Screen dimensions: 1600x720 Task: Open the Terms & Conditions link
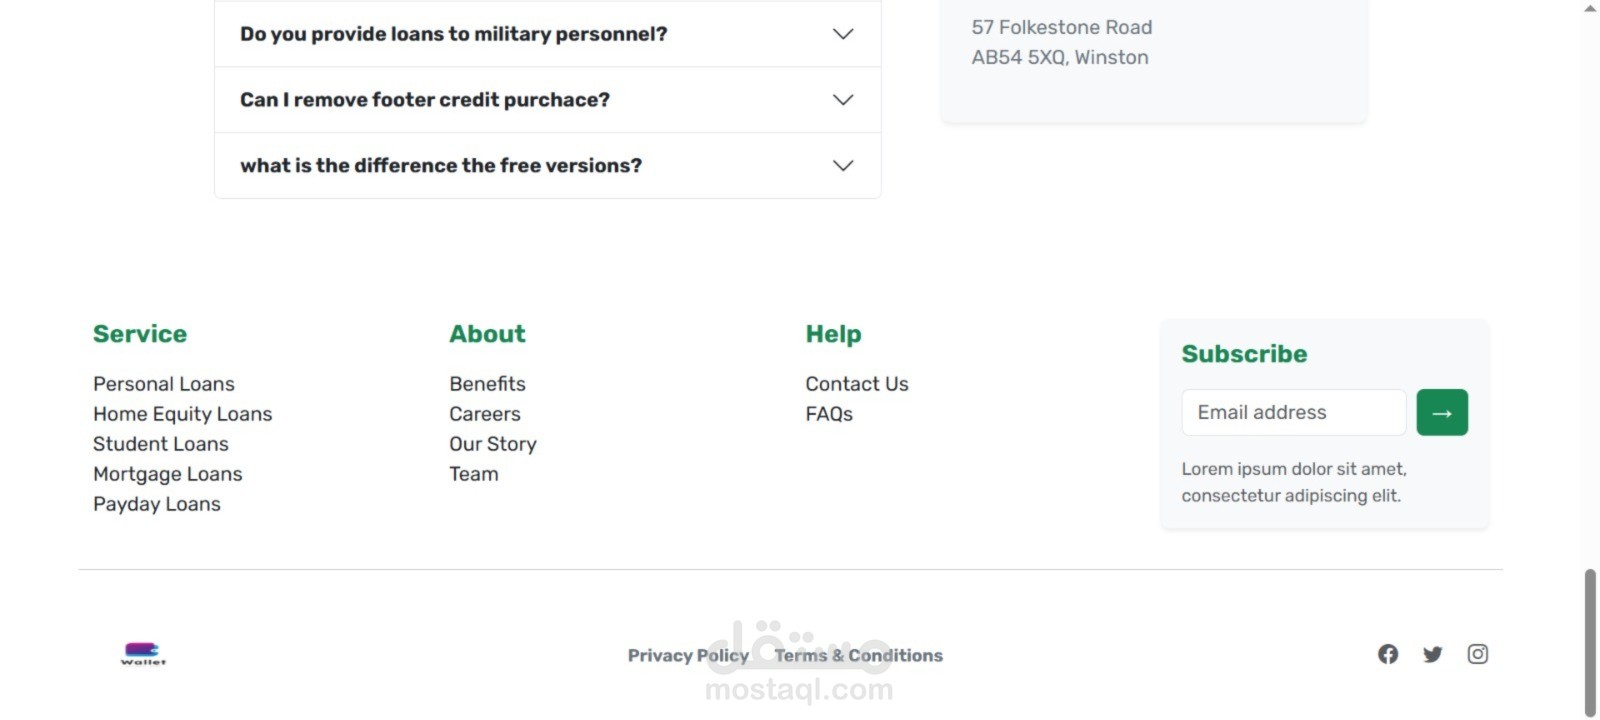click(858, 656)
